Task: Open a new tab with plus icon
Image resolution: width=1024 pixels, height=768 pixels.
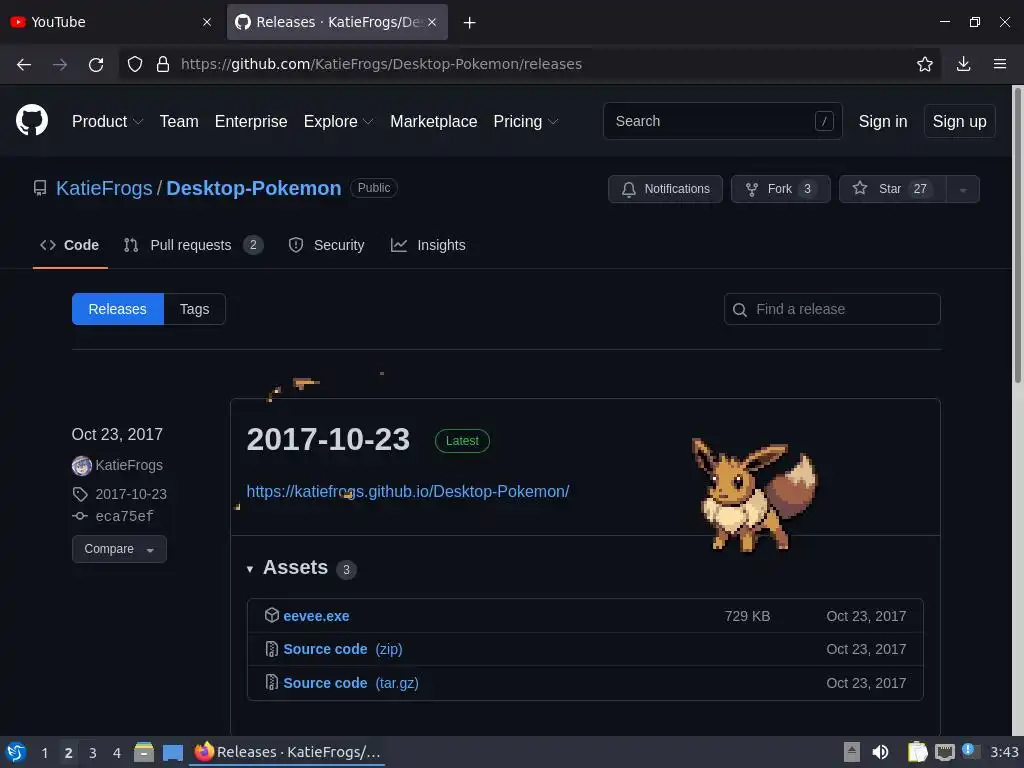Action: tap(469, 22)
